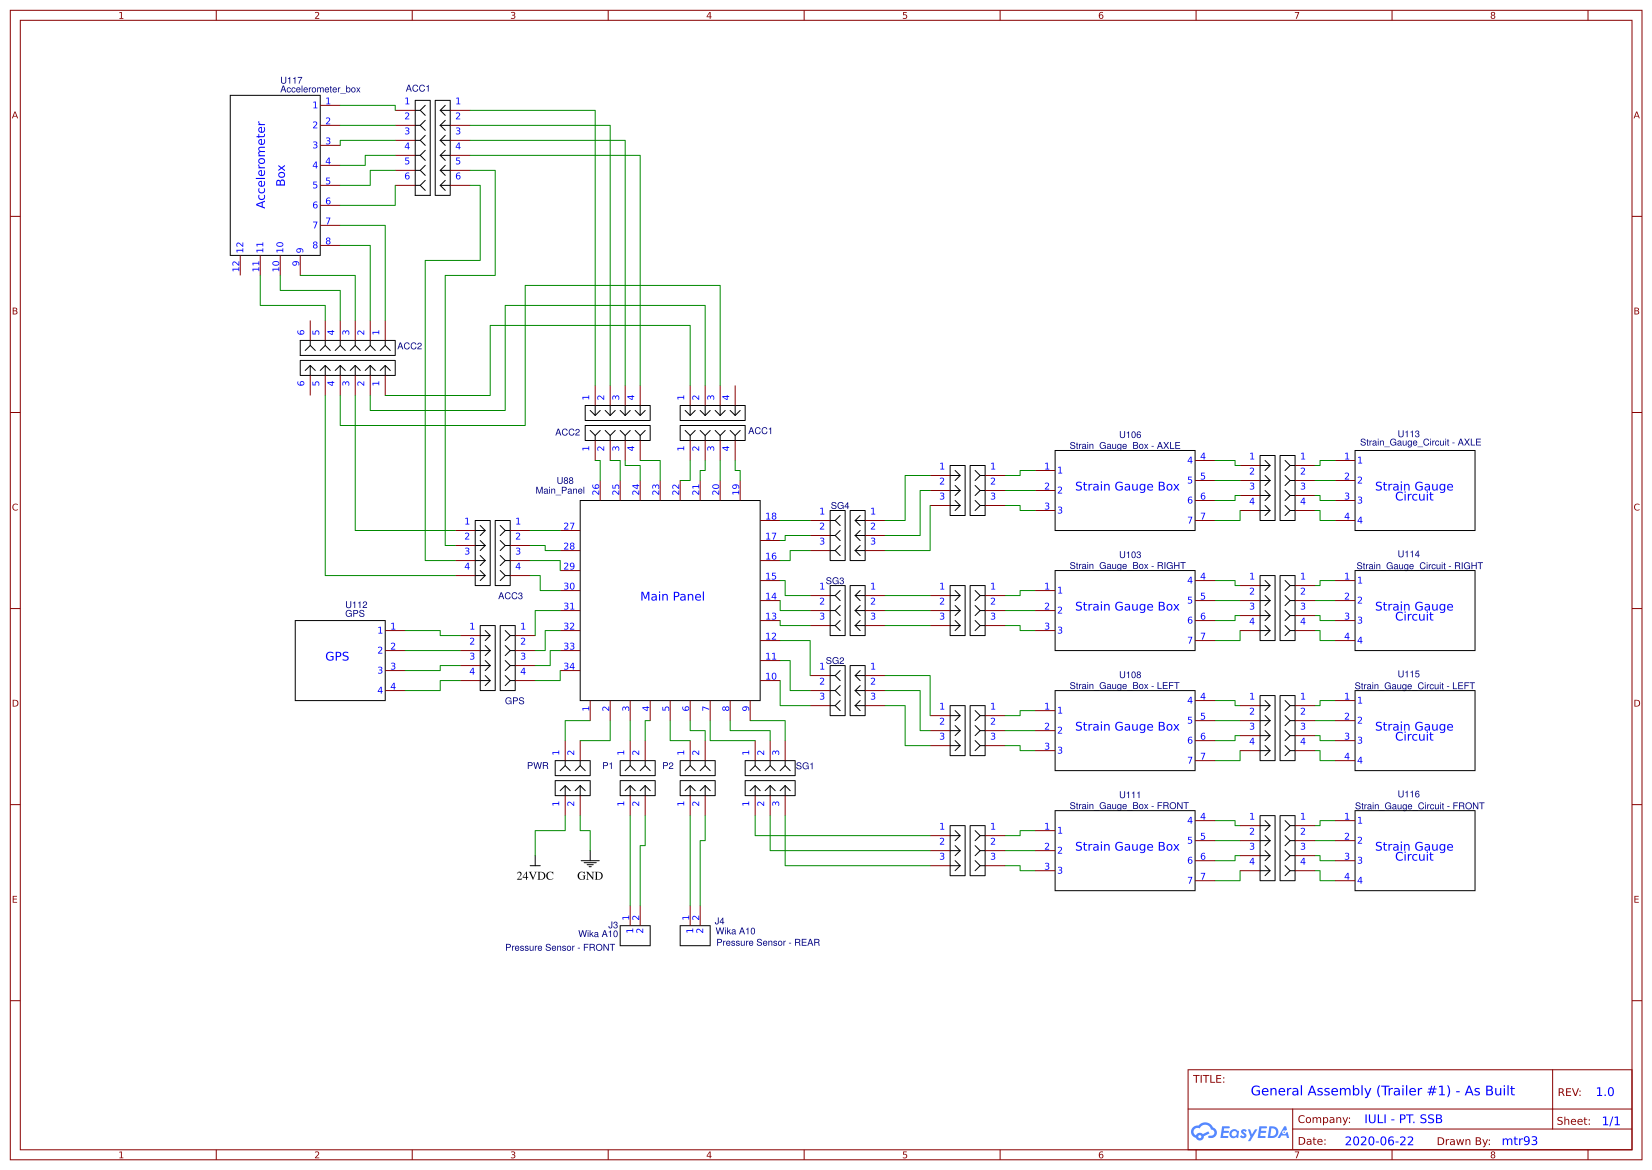Screen dimensions: 1652x1170
Task: Select the Drawn By mtr93 field
Action: 1518,1140
